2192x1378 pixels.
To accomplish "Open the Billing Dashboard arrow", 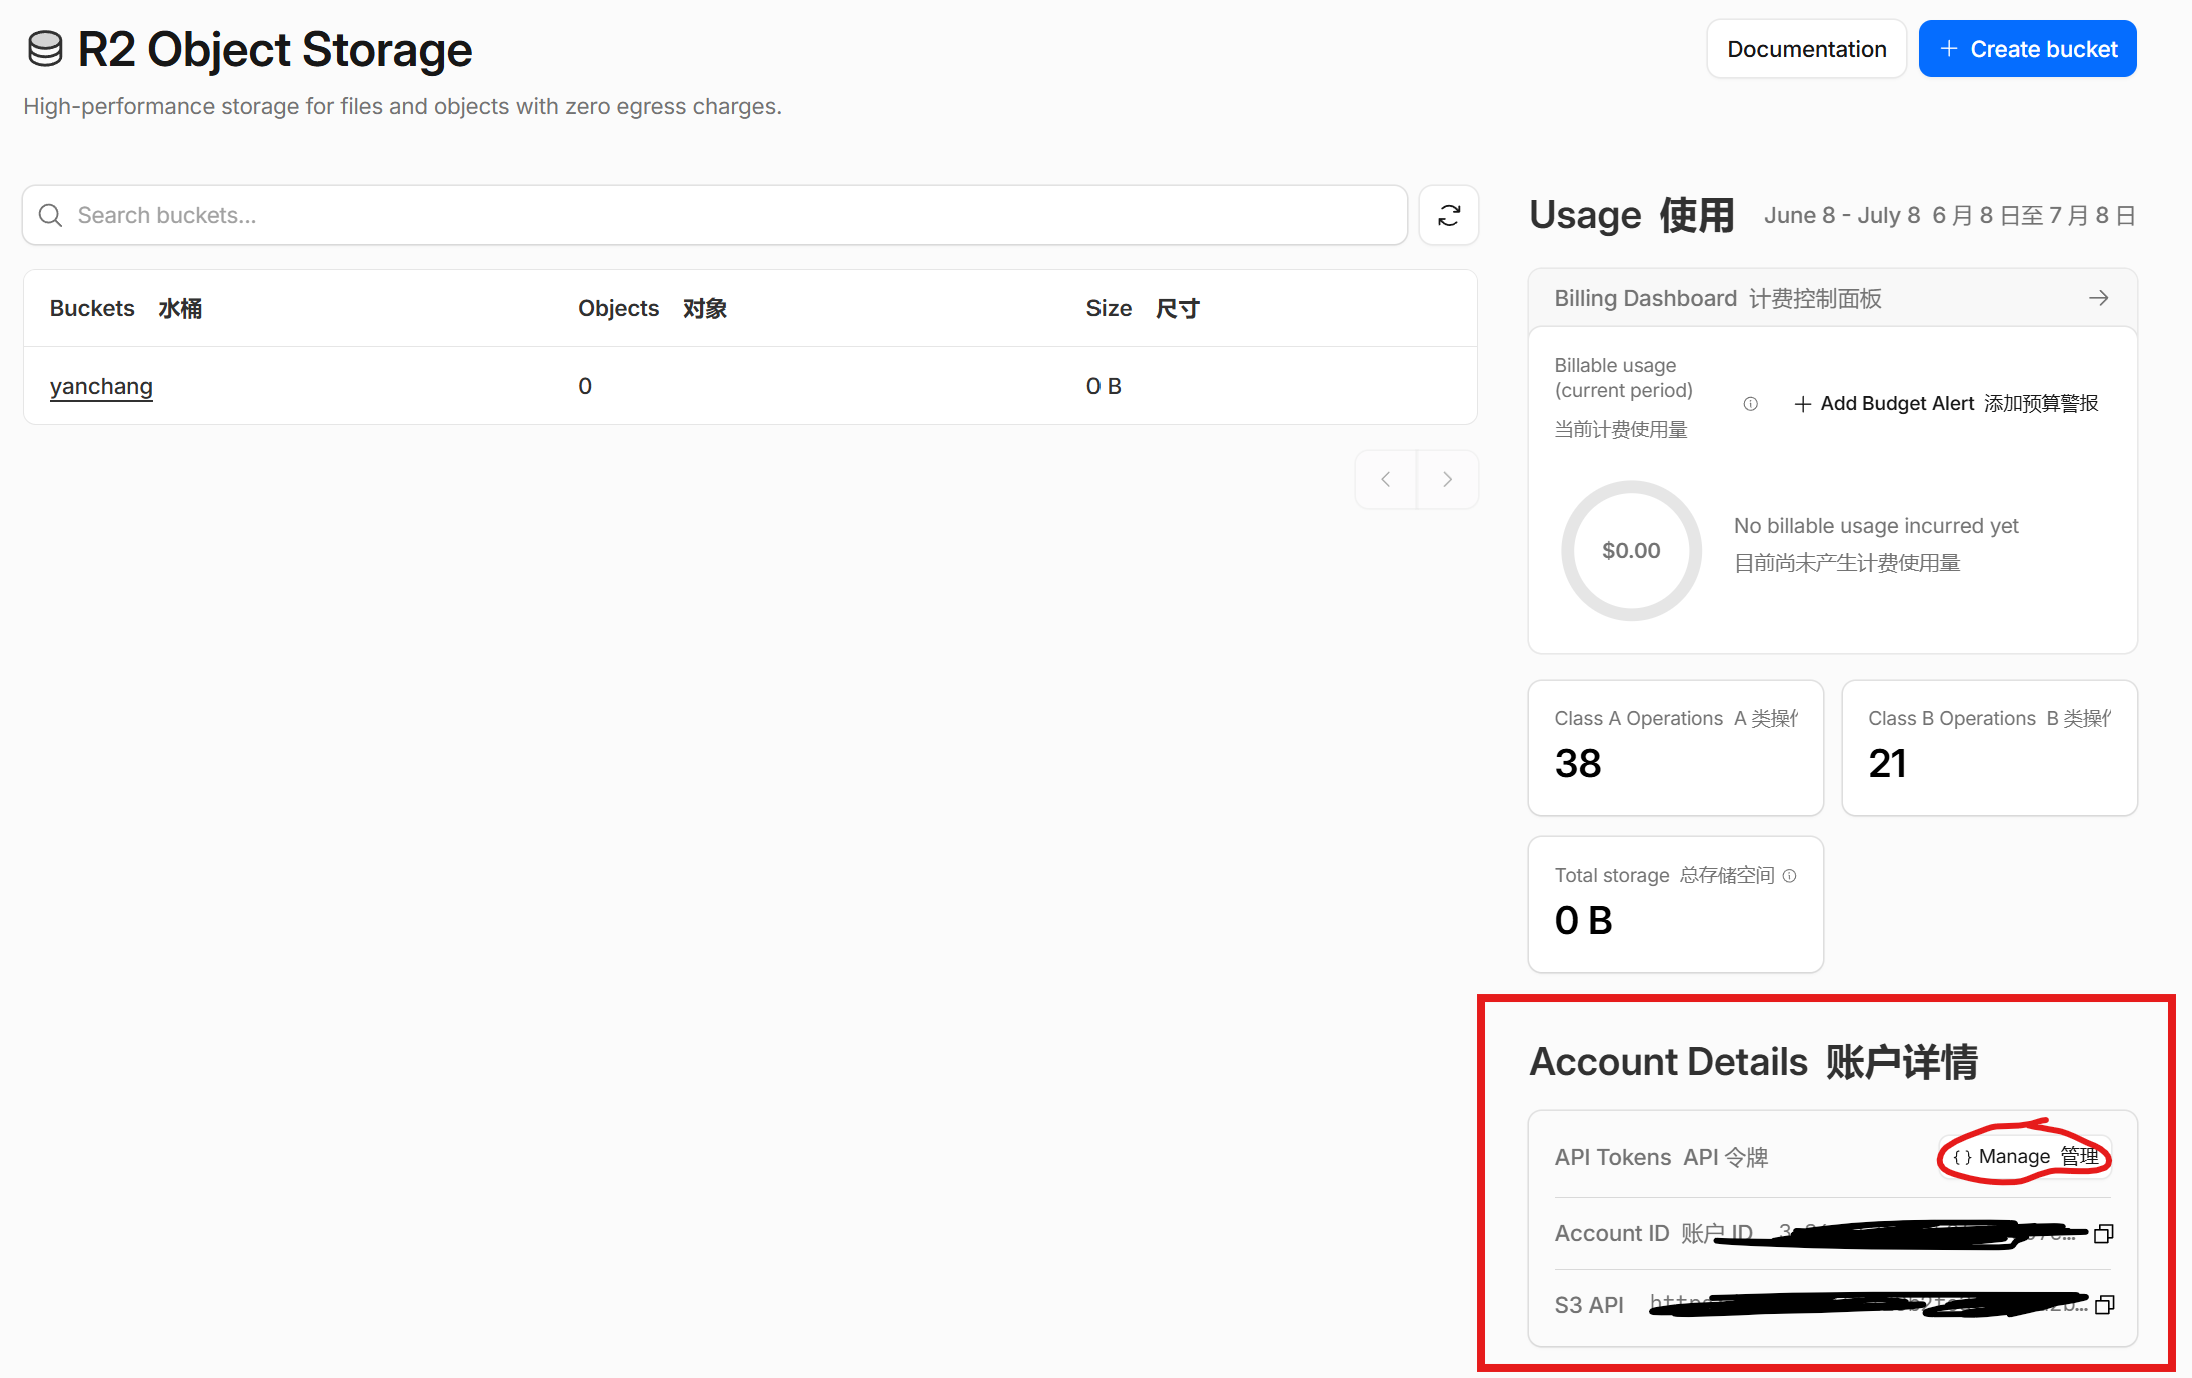I will tap(2098, 298).
